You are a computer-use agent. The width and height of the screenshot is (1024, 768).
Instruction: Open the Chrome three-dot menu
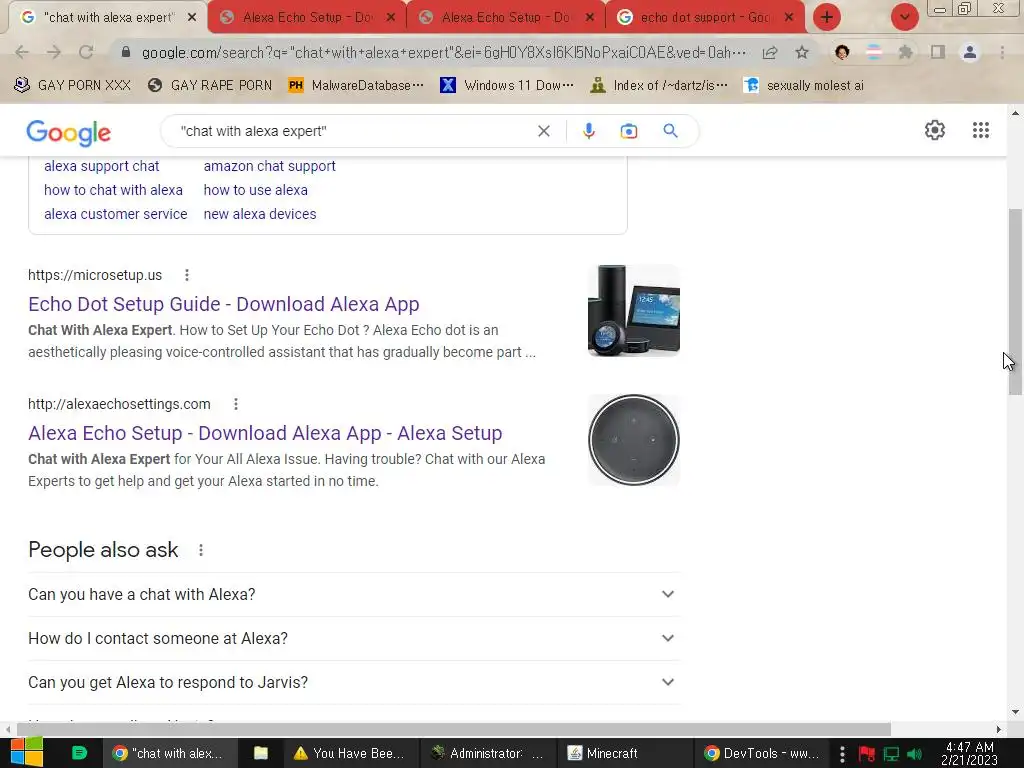[x=1002, y=52]
